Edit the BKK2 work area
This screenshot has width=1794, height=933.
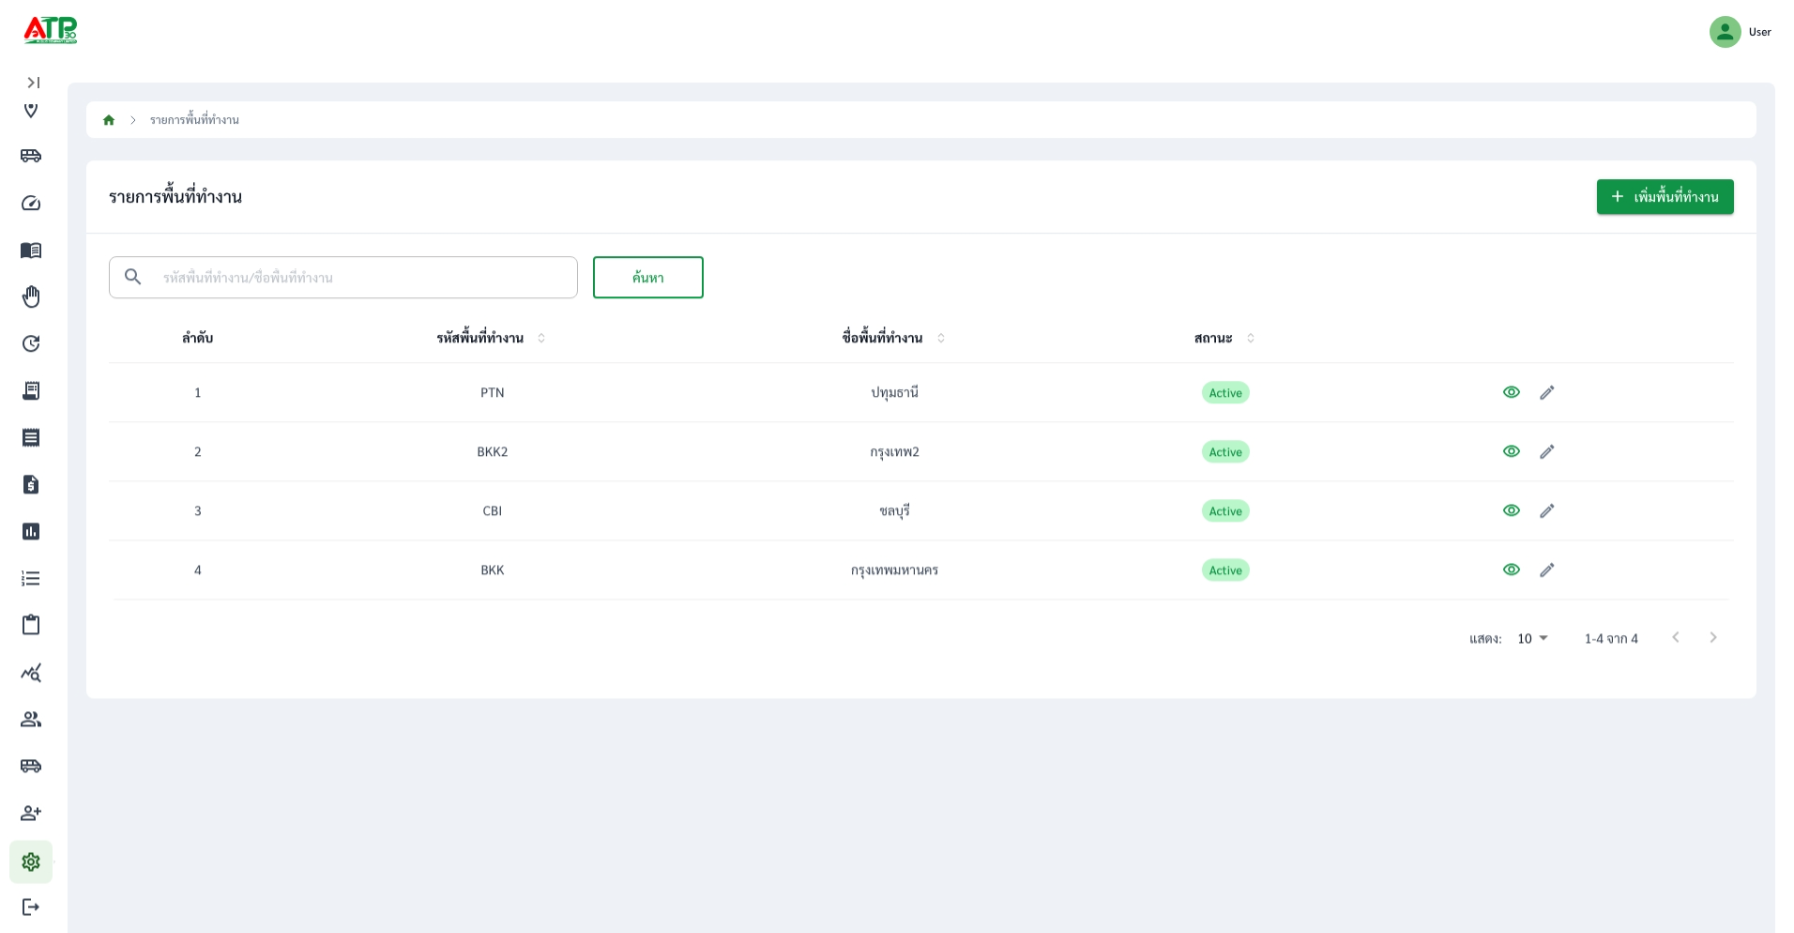(1547, 451)
